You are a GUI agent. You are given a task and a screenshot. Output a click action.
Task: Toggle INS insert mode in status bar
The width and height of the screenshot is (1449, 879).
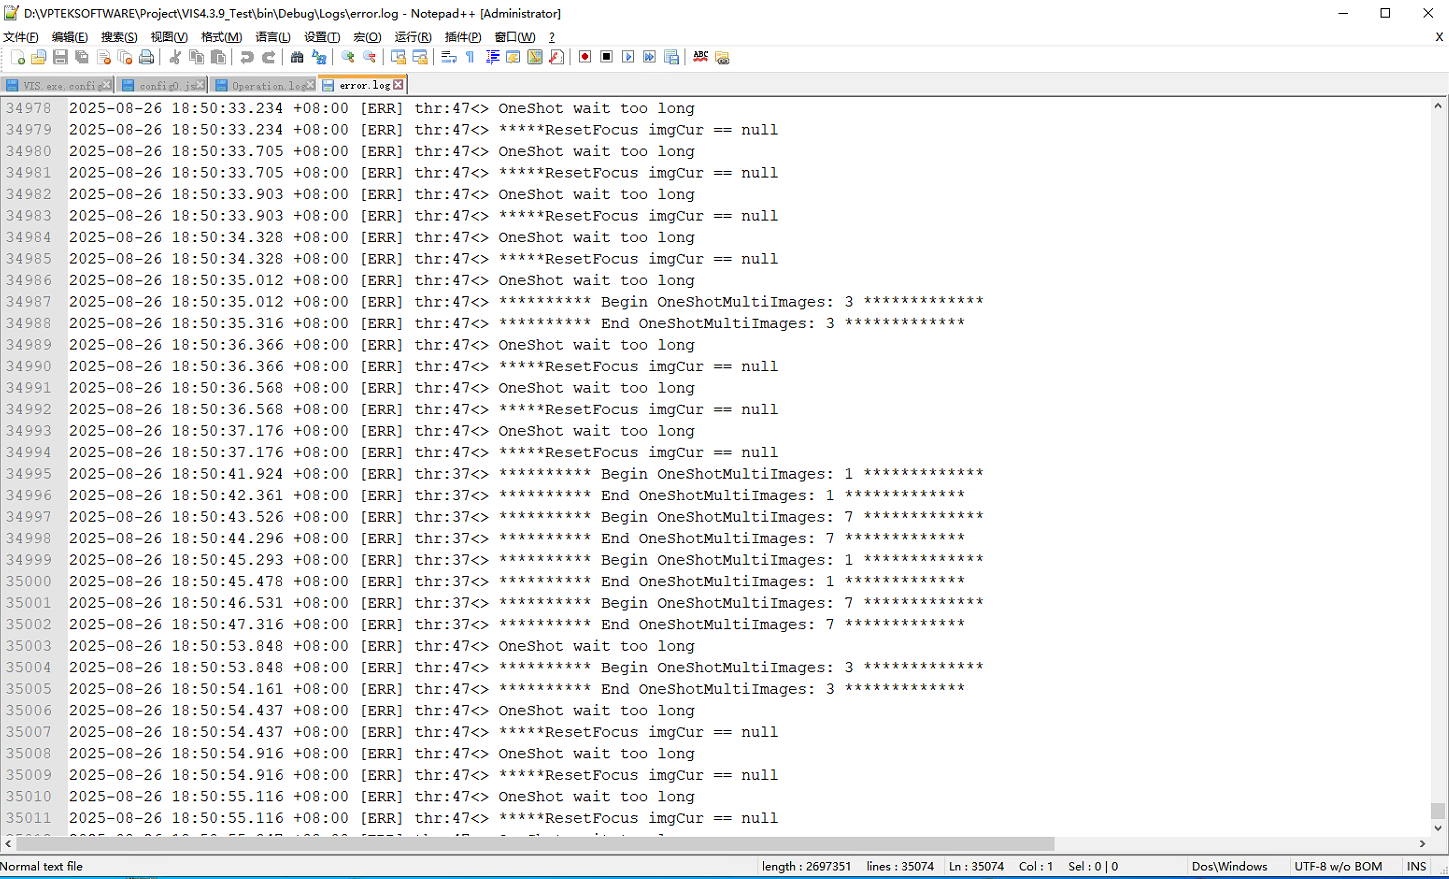tap(1416, 867)
